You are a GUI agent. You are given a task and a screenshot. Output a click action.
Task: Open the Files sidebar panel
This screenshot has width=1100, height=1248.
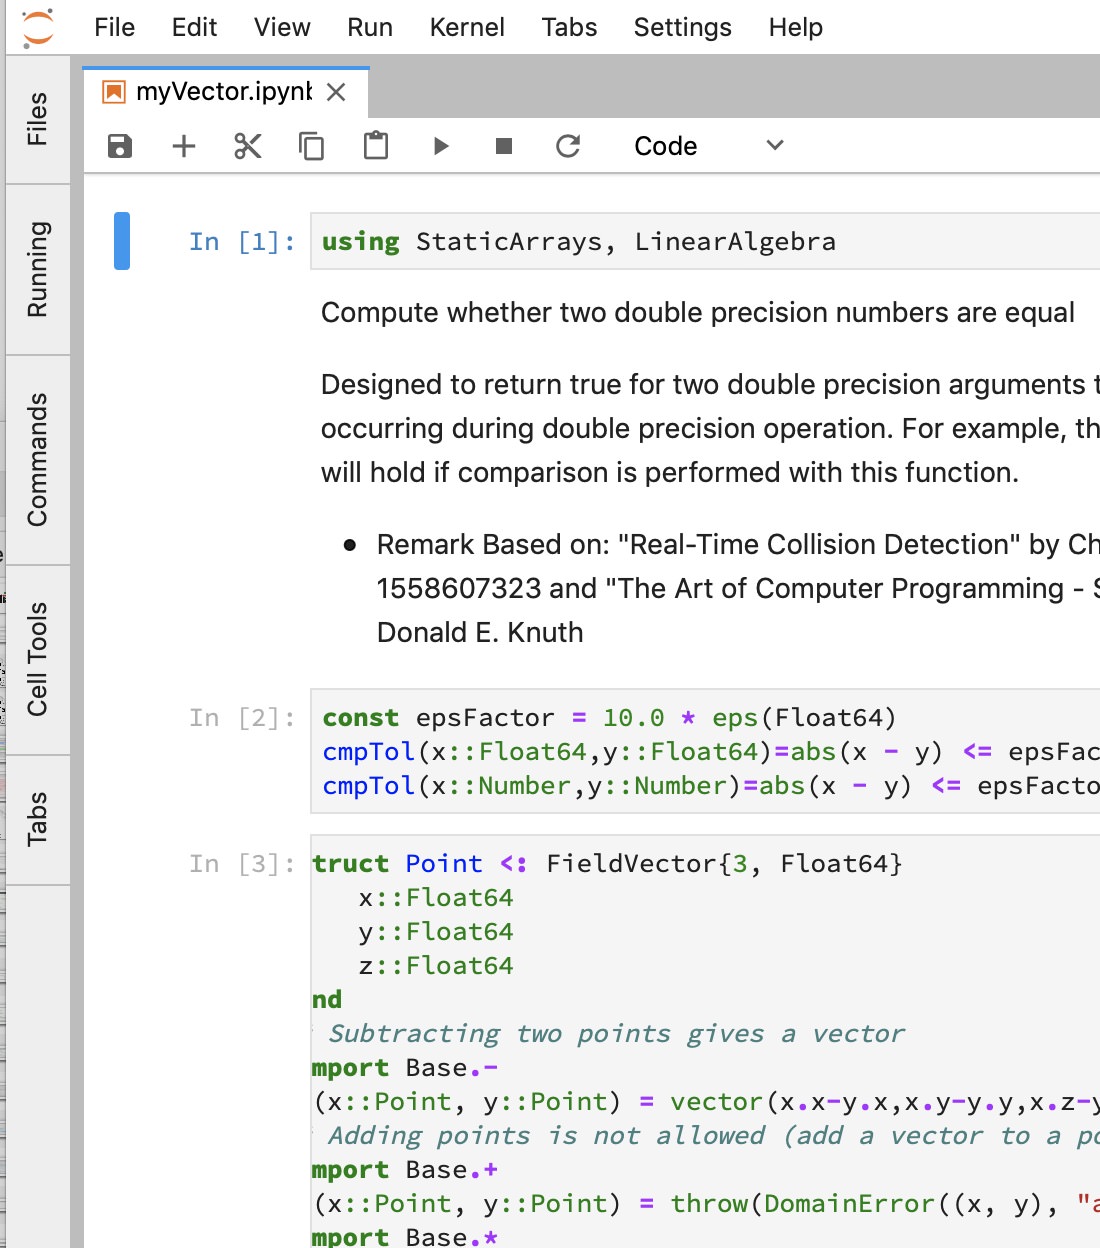[38, 120]
